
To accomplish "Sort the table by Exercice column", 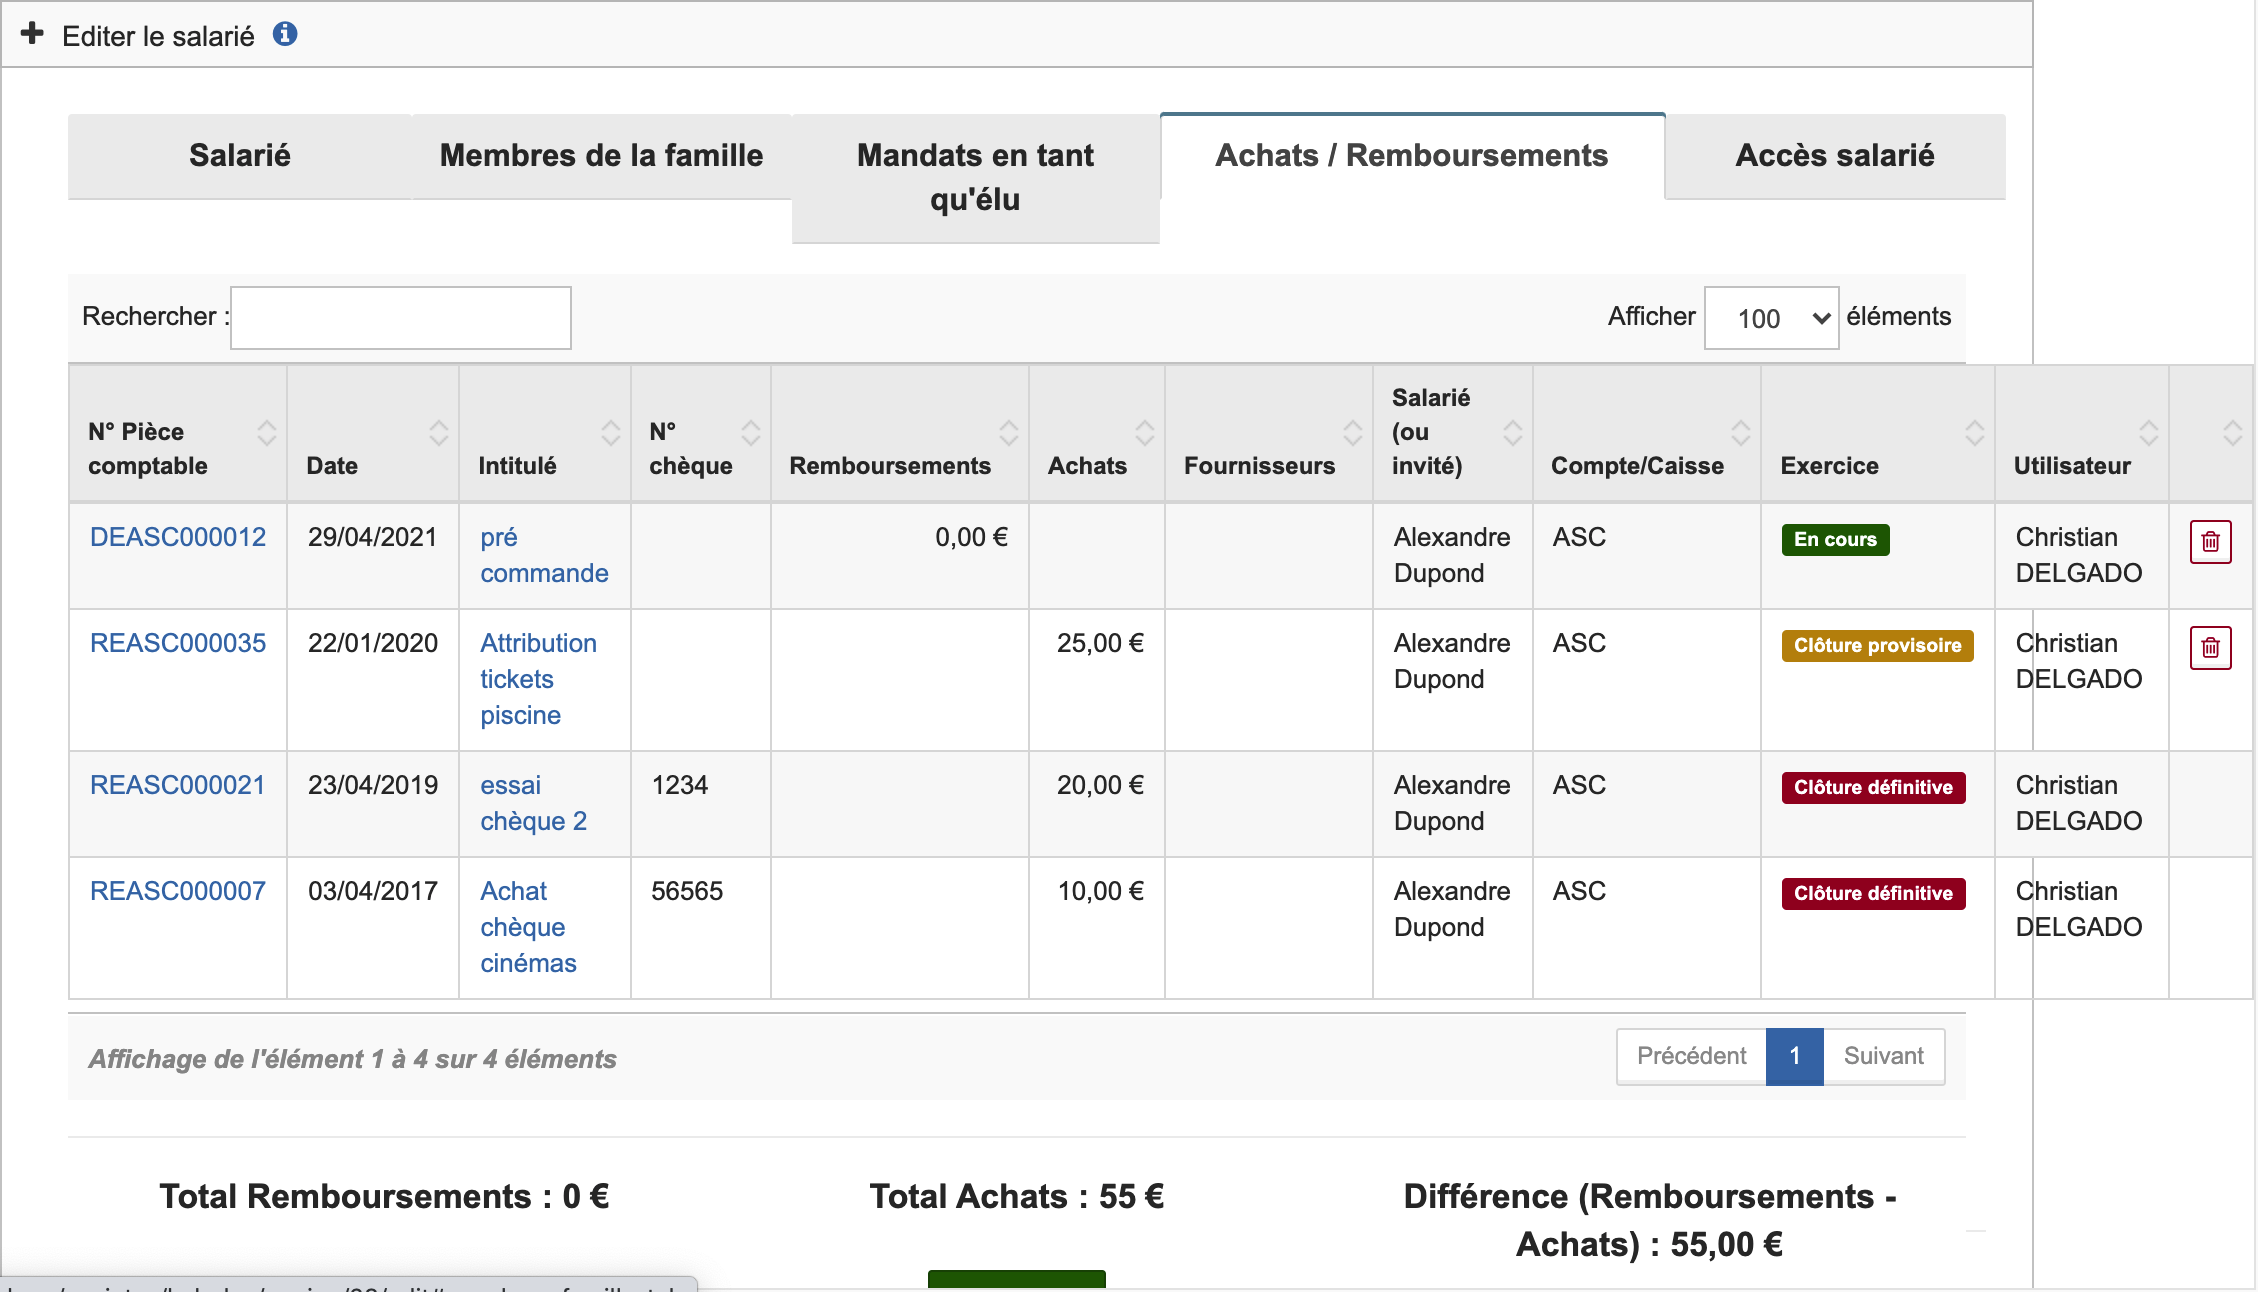I will point(1974,433).
